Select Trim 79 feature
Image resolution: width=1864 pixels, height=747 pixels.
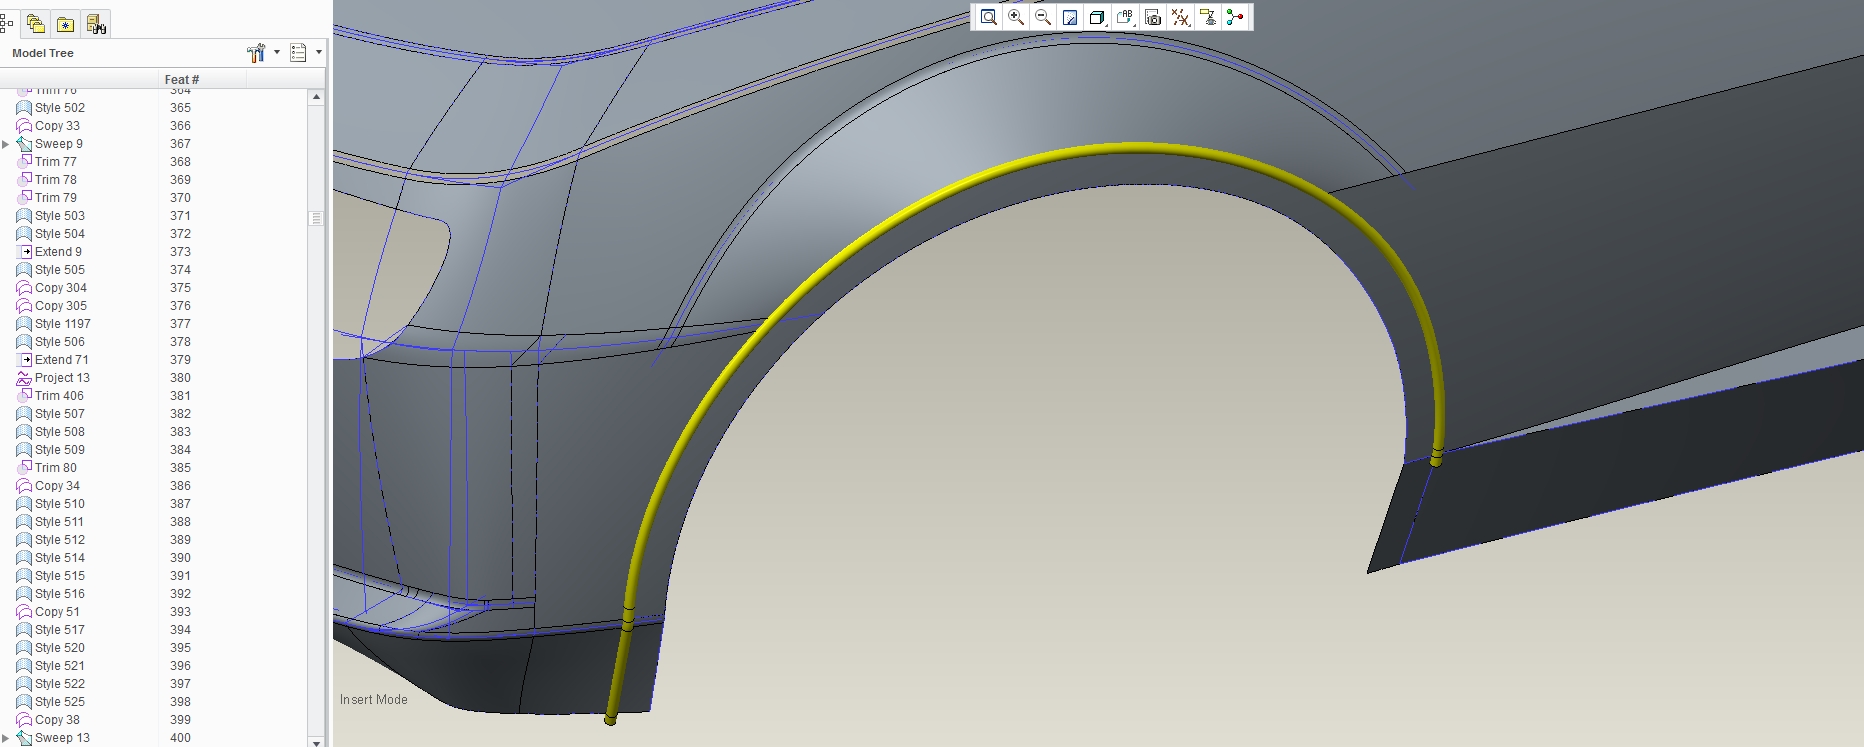[56, 198]
